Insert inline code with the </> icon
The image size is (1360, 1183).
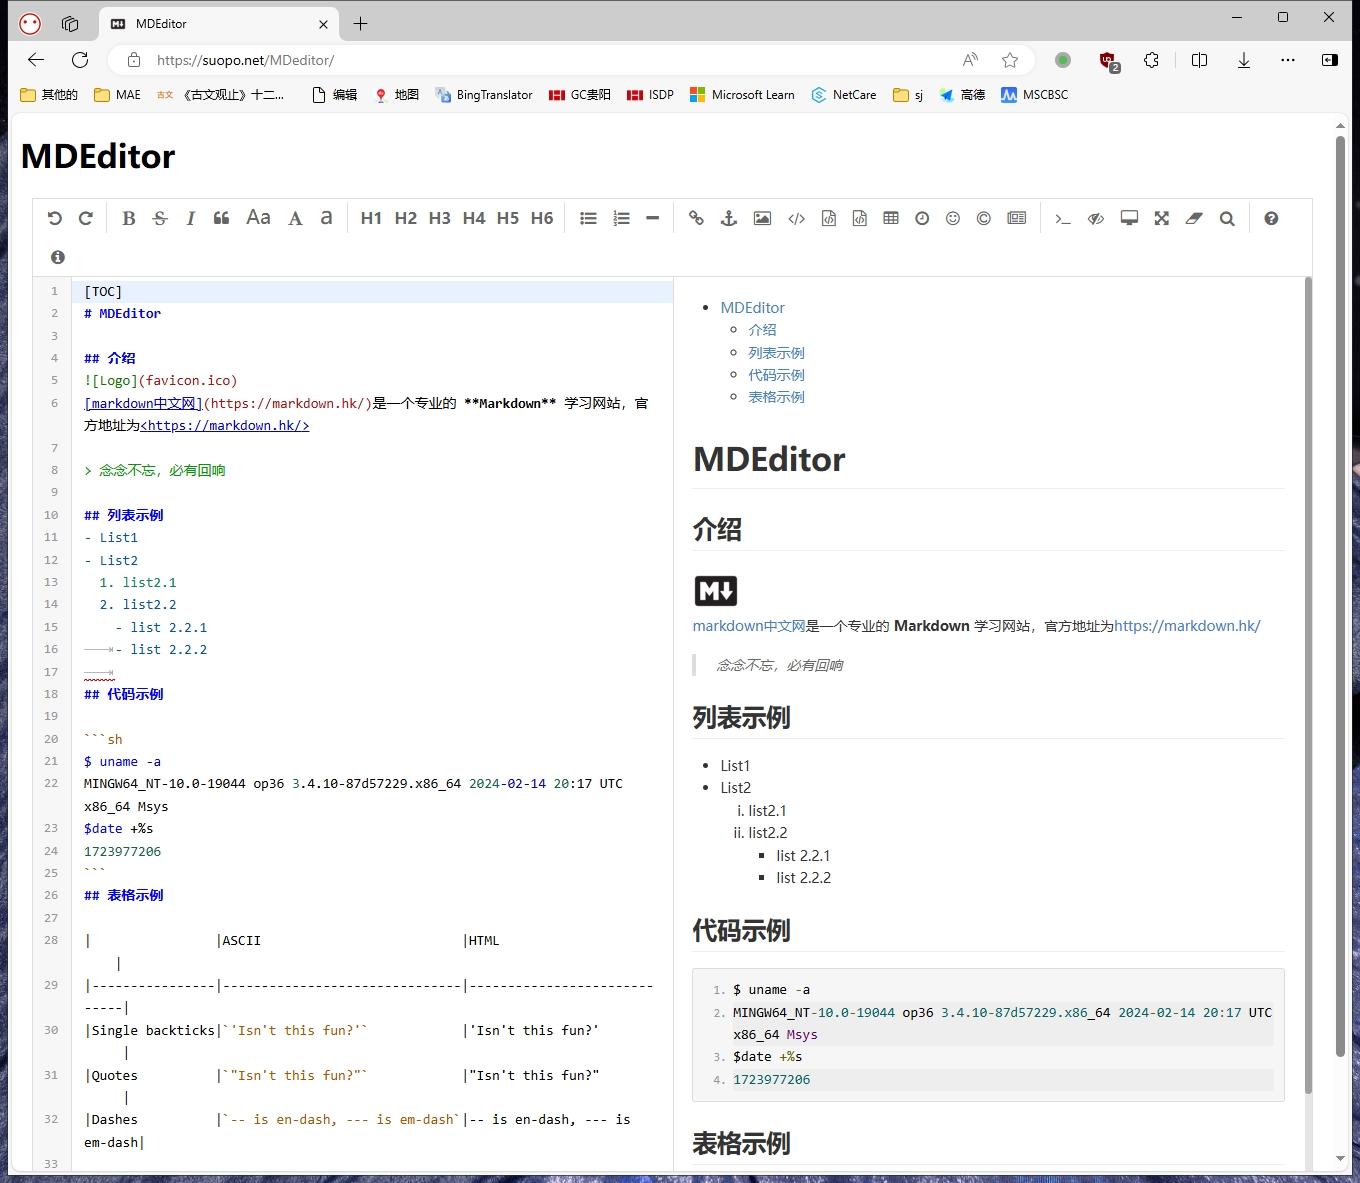[x=796, y=218]
